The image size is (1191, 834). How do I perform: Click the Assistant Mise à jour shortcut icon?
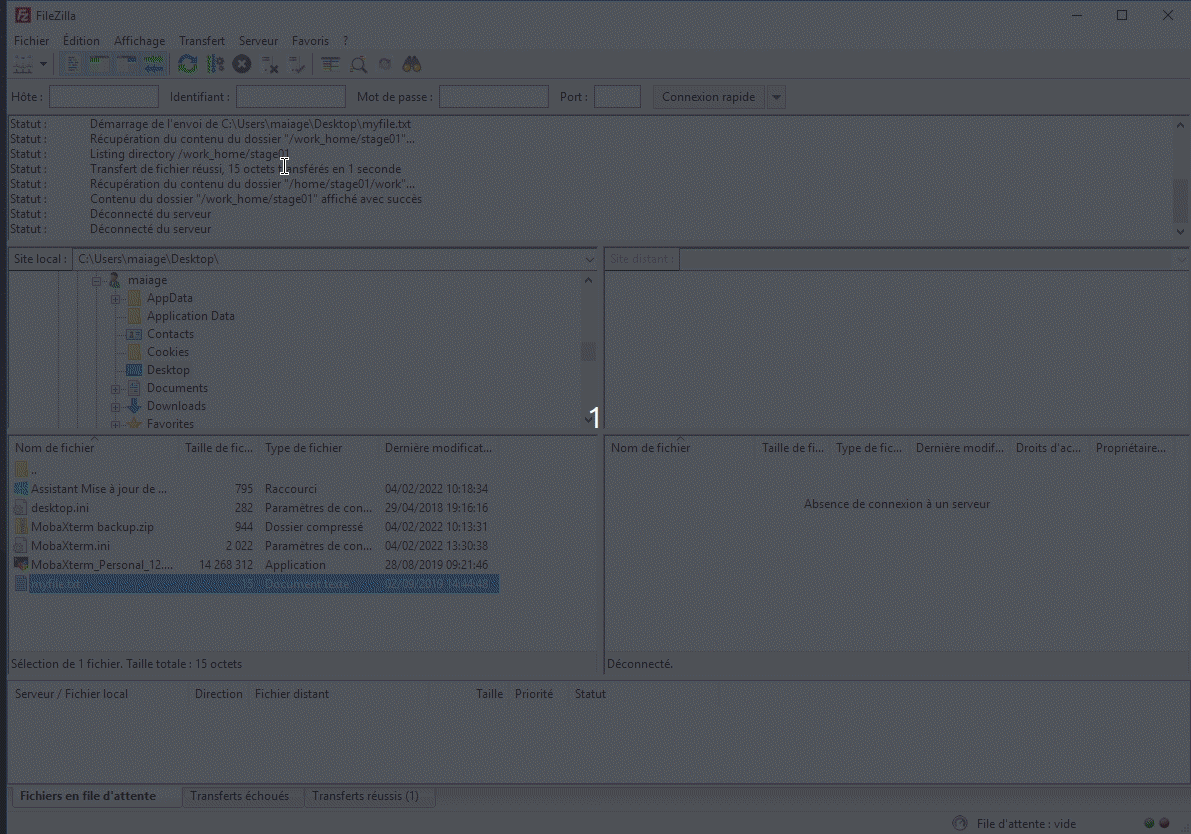[x=21, y=488]
